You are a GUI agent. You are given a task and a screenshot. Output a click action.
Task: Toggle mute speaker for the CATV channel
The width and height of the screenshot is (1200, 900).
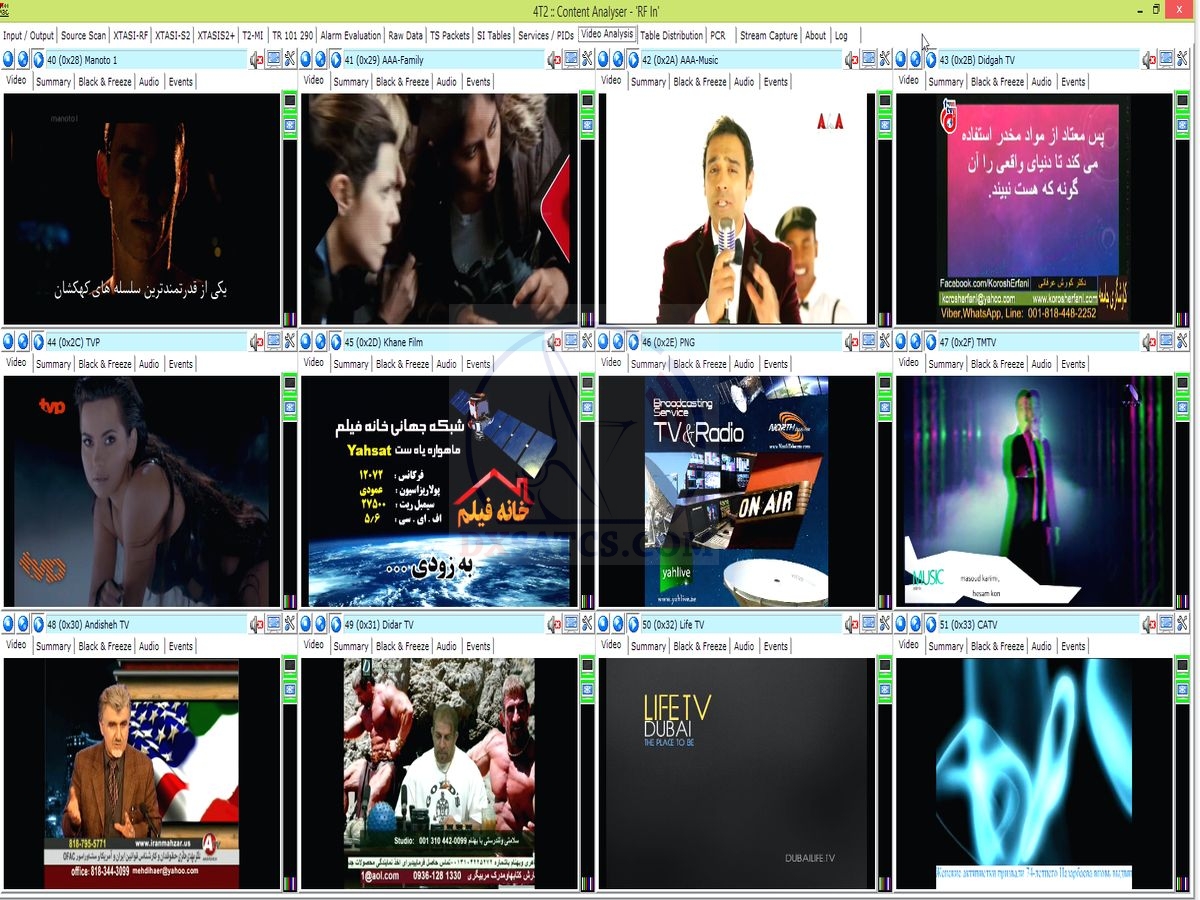click(x=1149, y=624)
